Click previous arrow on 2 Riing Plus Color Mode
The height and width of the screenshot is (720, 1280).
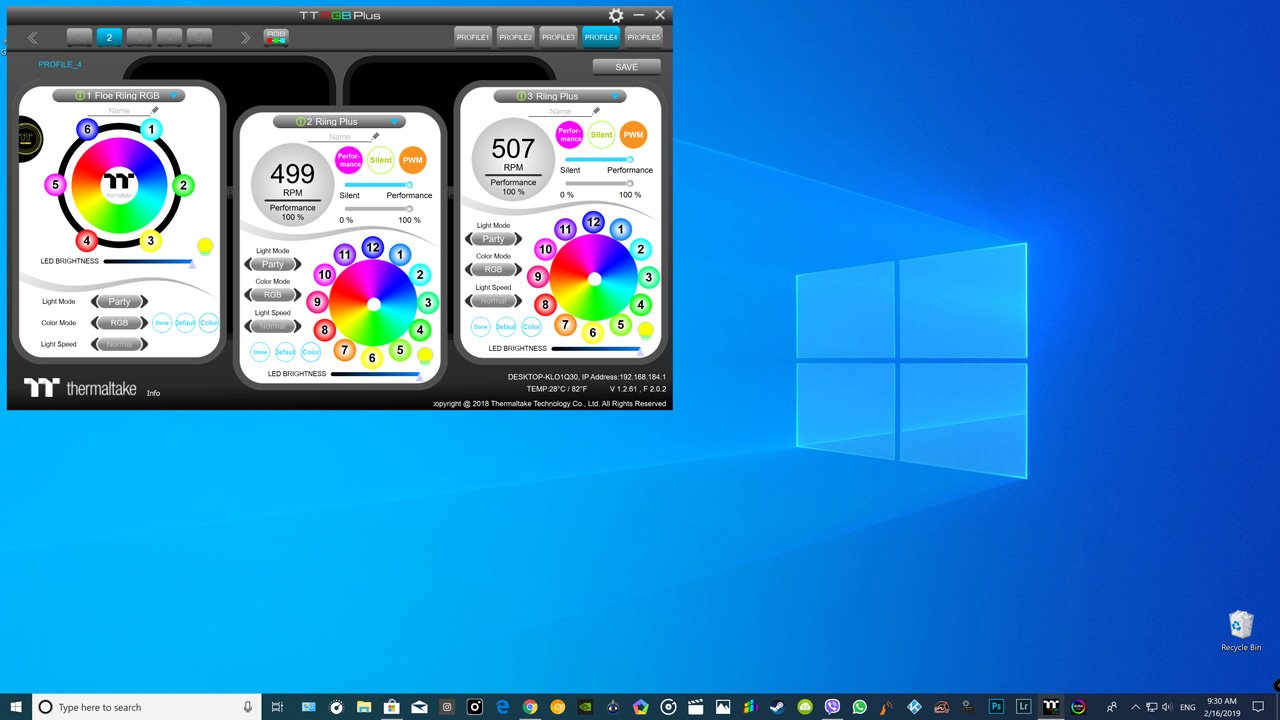point(249,295)
